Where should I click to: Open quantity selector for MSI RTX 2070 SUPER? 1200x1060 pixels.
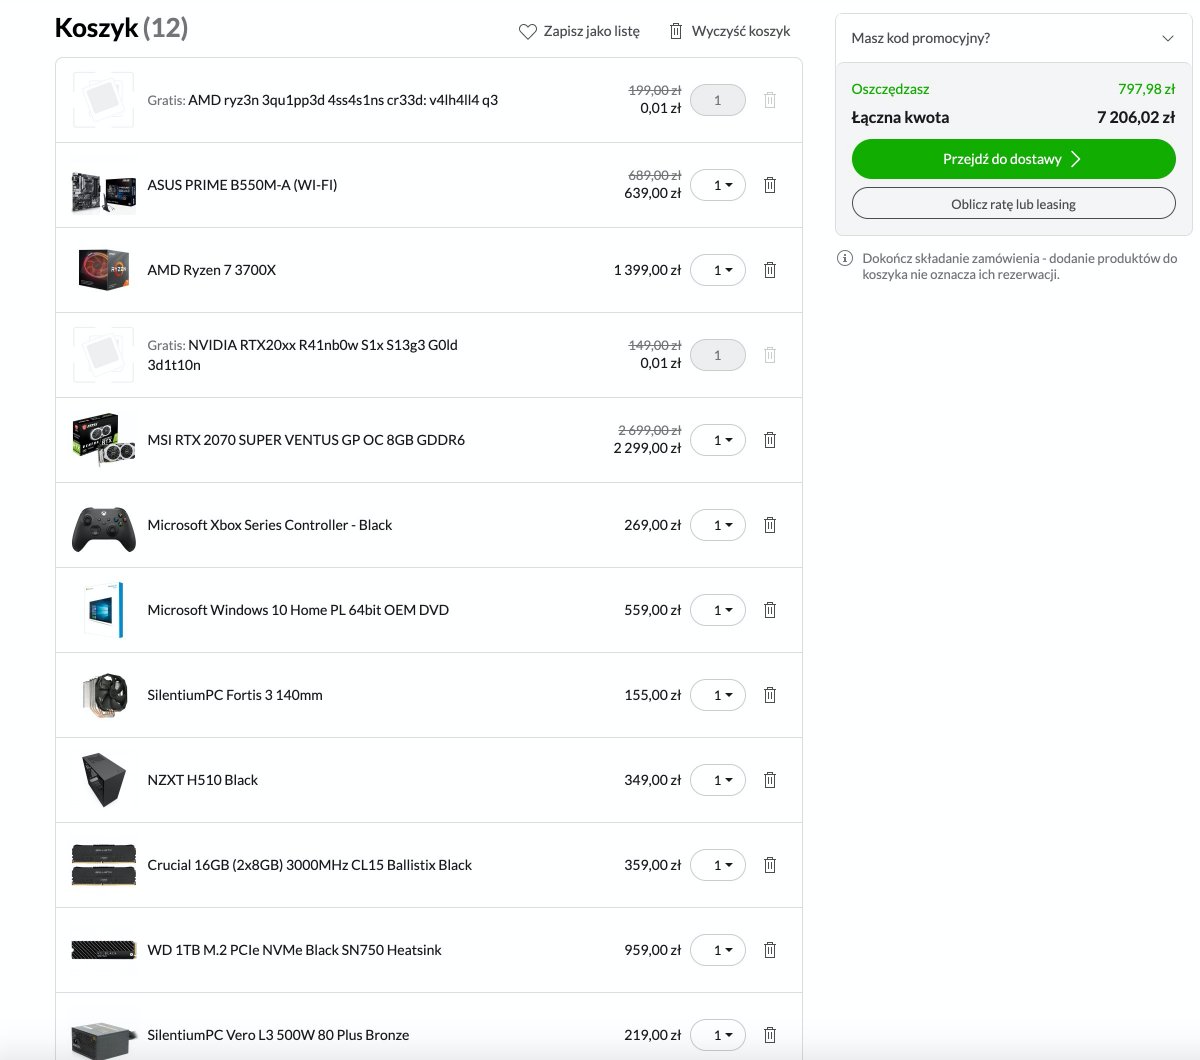click(718, 440)
